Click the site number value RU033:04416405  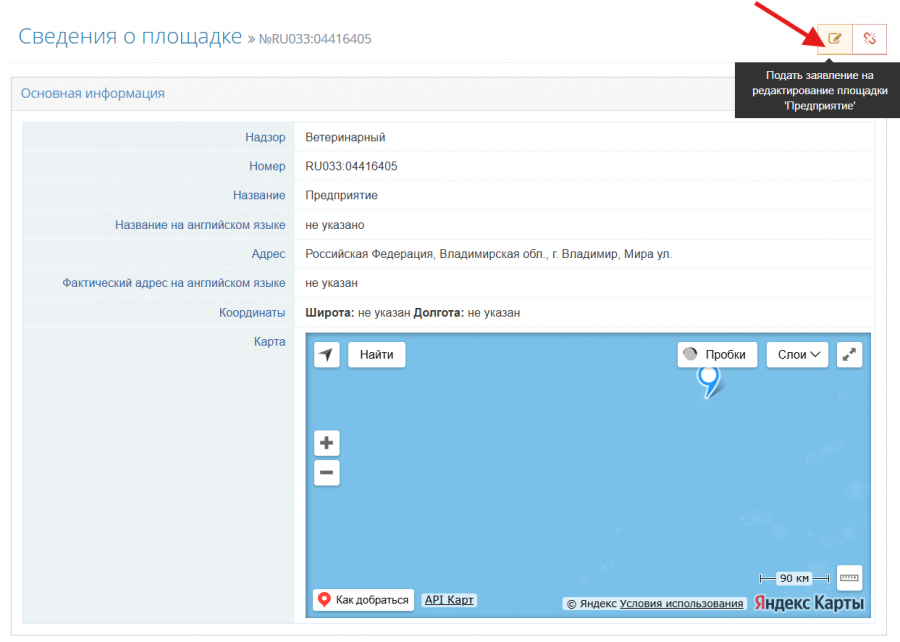pyautogui.click(x=351, y=166)
